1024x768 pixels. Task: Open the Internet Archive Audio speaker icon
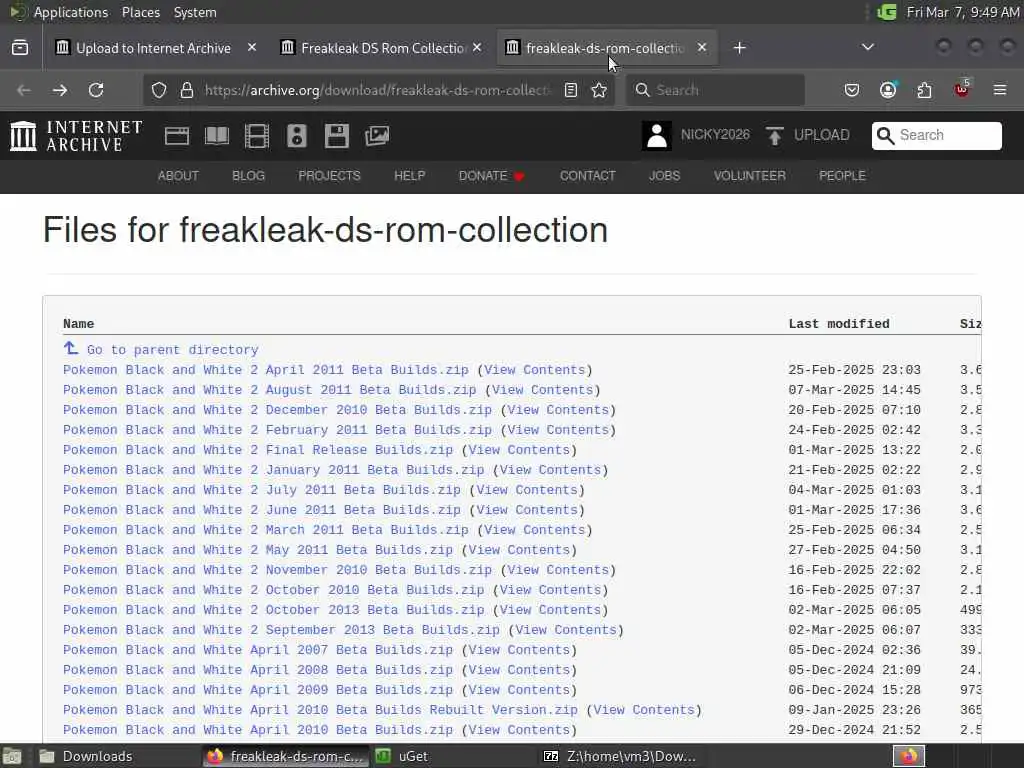[296, 136]
